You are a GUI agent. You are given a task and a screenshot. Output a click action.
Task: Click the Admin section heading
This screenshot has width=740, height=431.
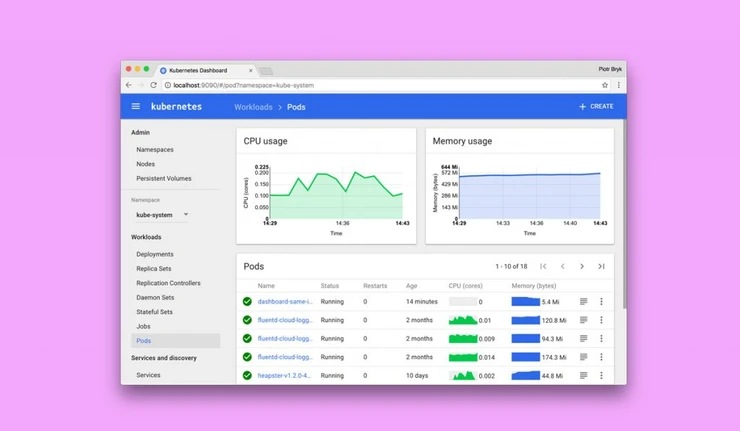140,133
